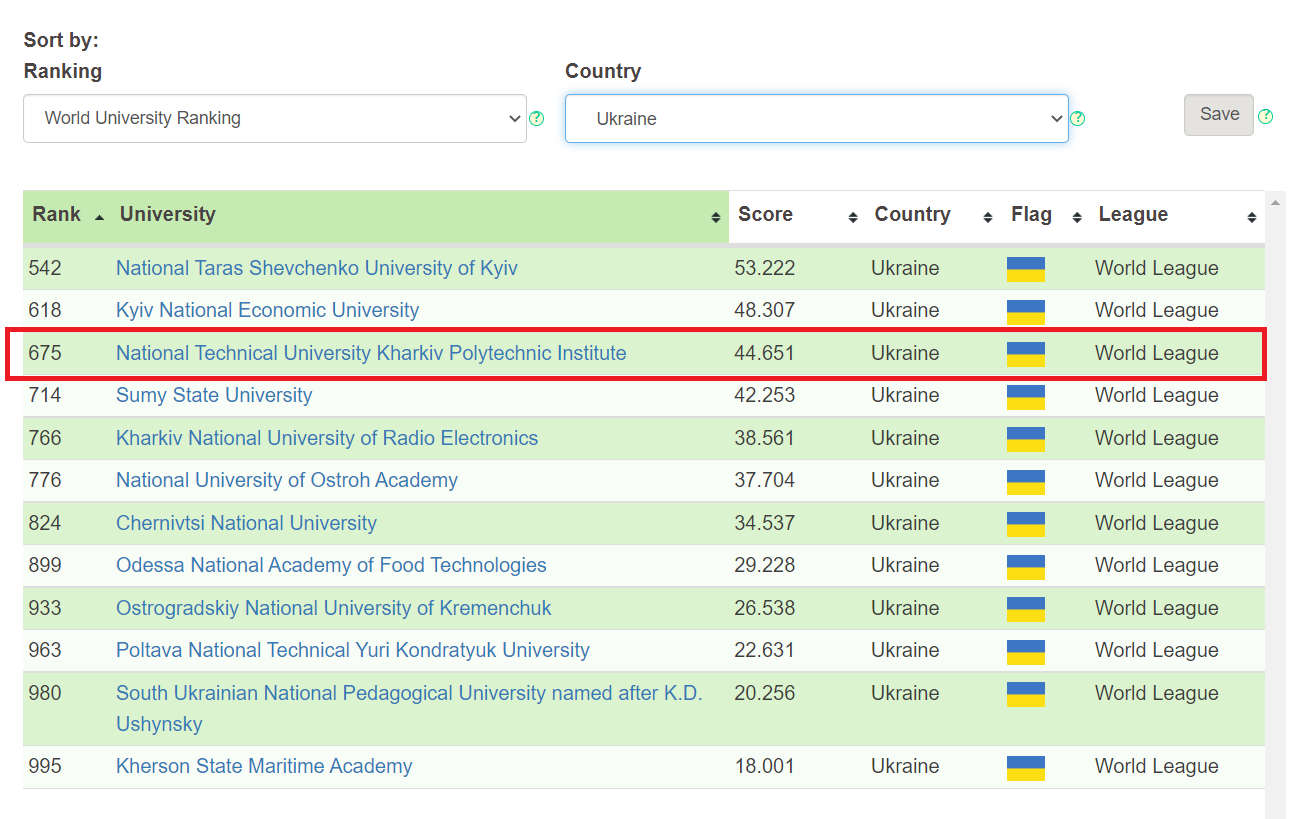
Task: Click rank number 542
Action: click(45, 268)
